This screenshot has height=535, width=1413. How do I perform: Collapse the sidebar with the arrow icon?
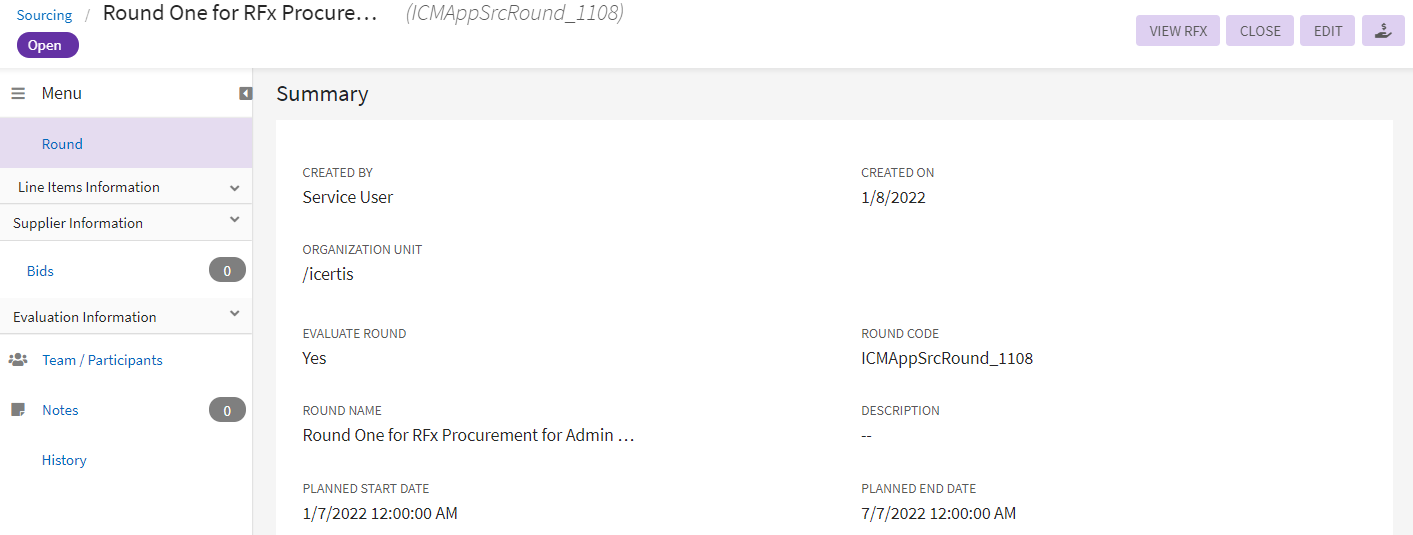[246, 93]
